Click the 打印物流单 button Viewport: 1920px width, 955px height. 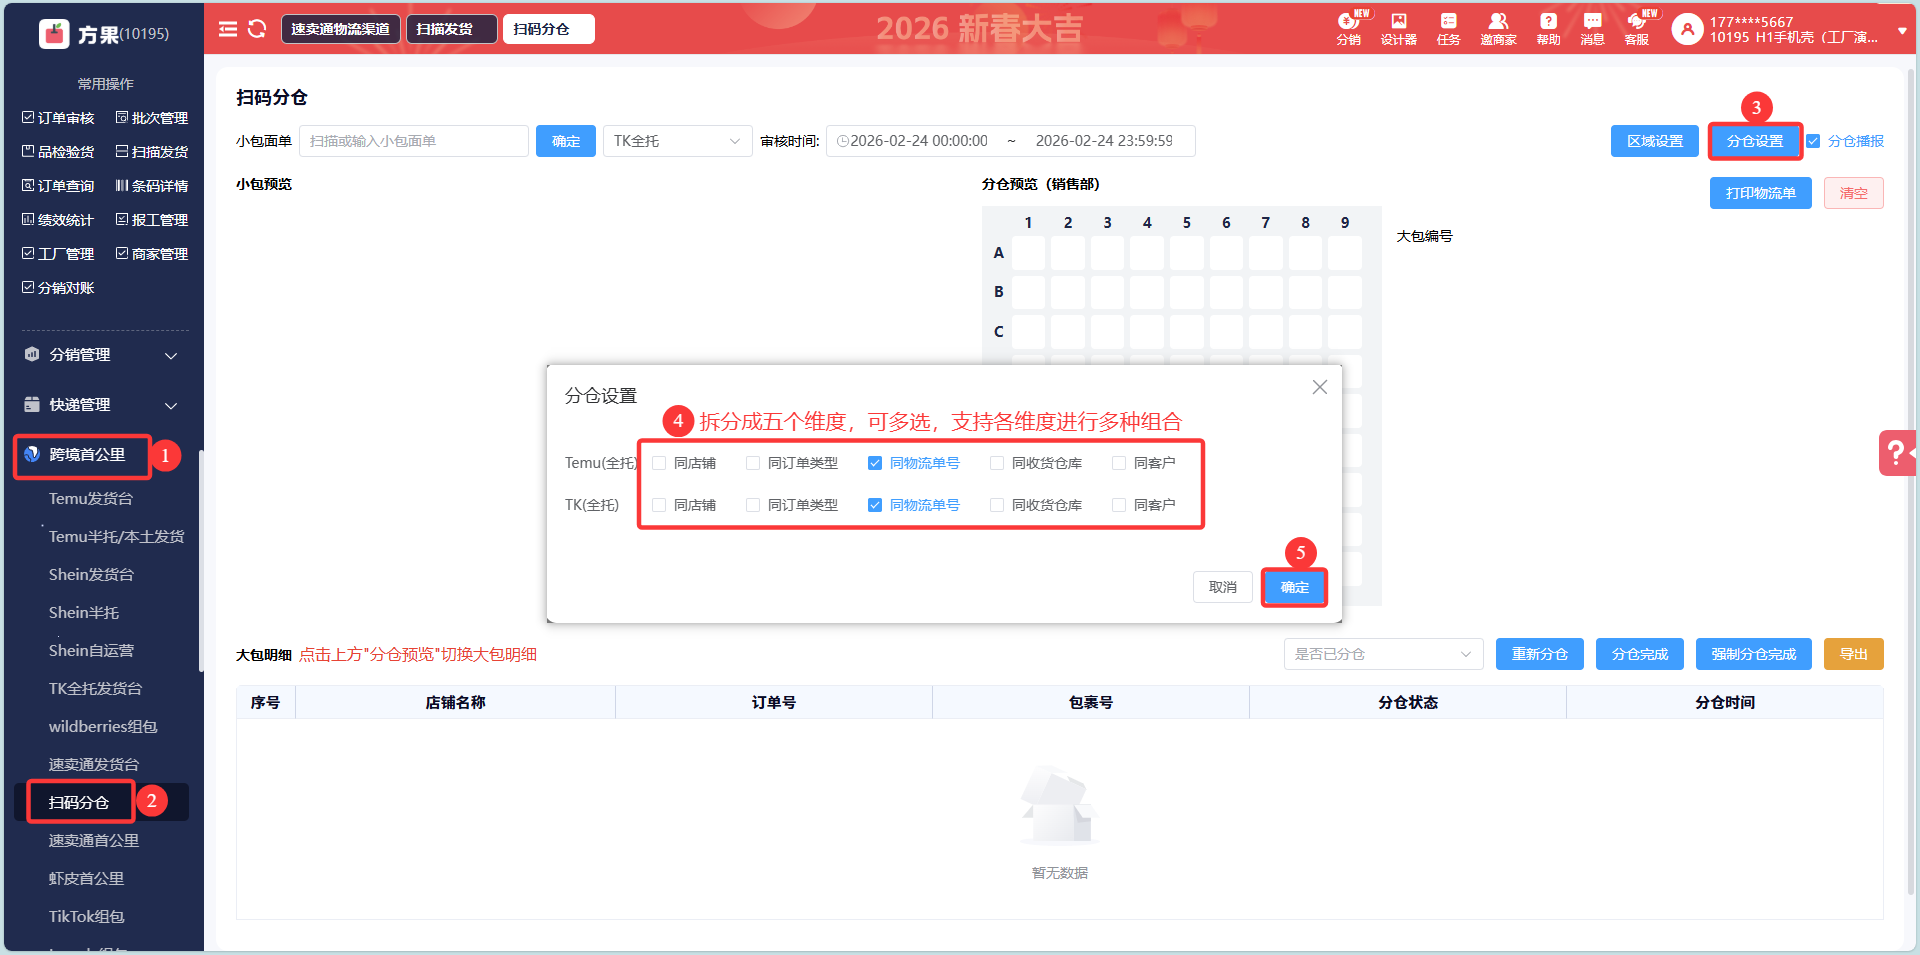(1760, 193)
